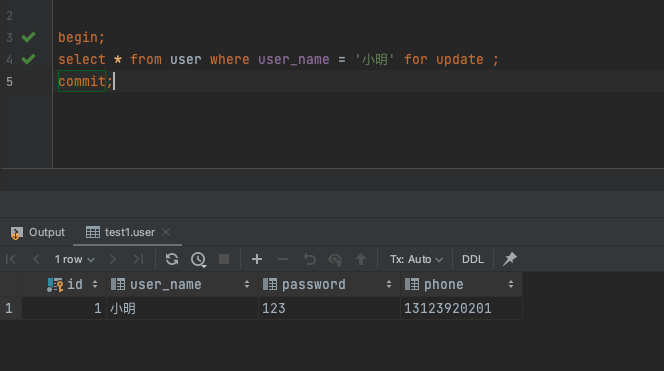
Task: Stop the running query
Action: click(224, 259)
